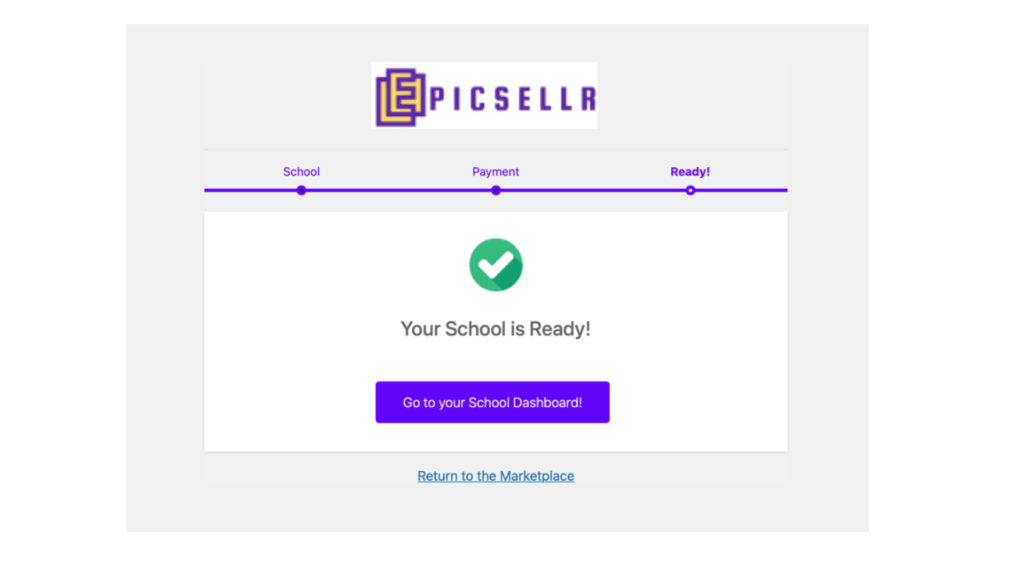Click the progress line right of Ready! dot
The width and height of the screenshot is (1024, 576).
click(x=741, y=191)
